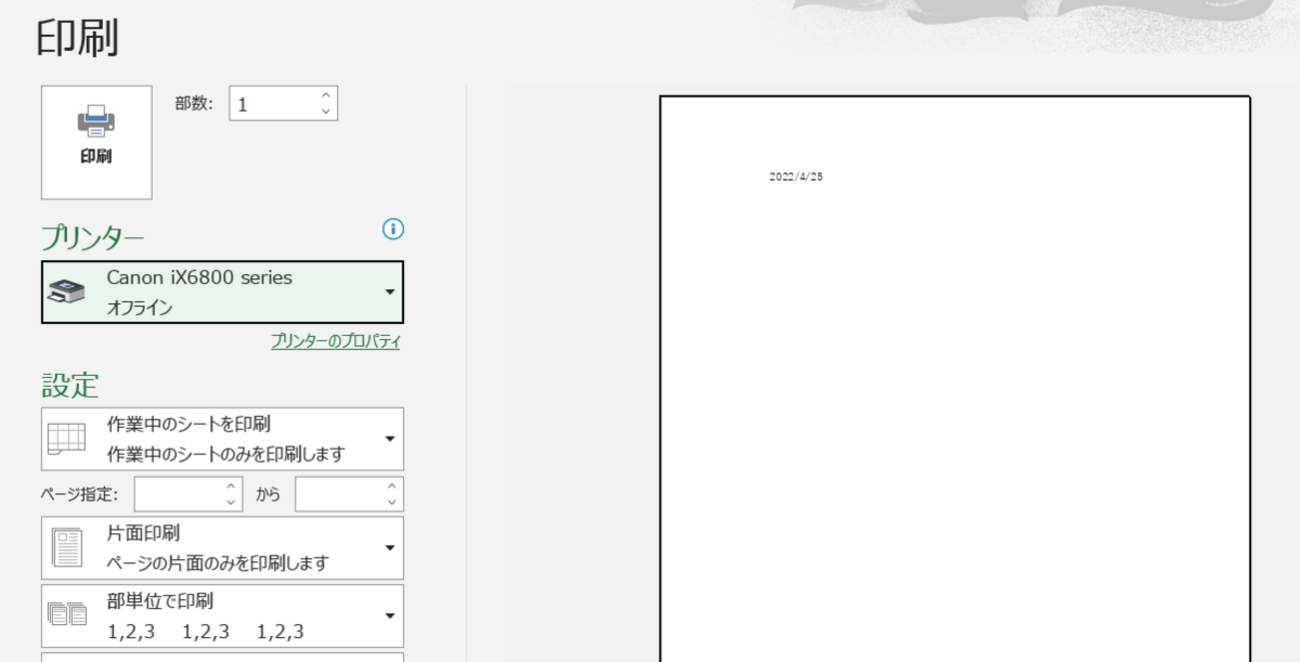1300x662 pixels.
Task: Click the 作業中のシートのみを印刷します description
Action: (226, 454)
